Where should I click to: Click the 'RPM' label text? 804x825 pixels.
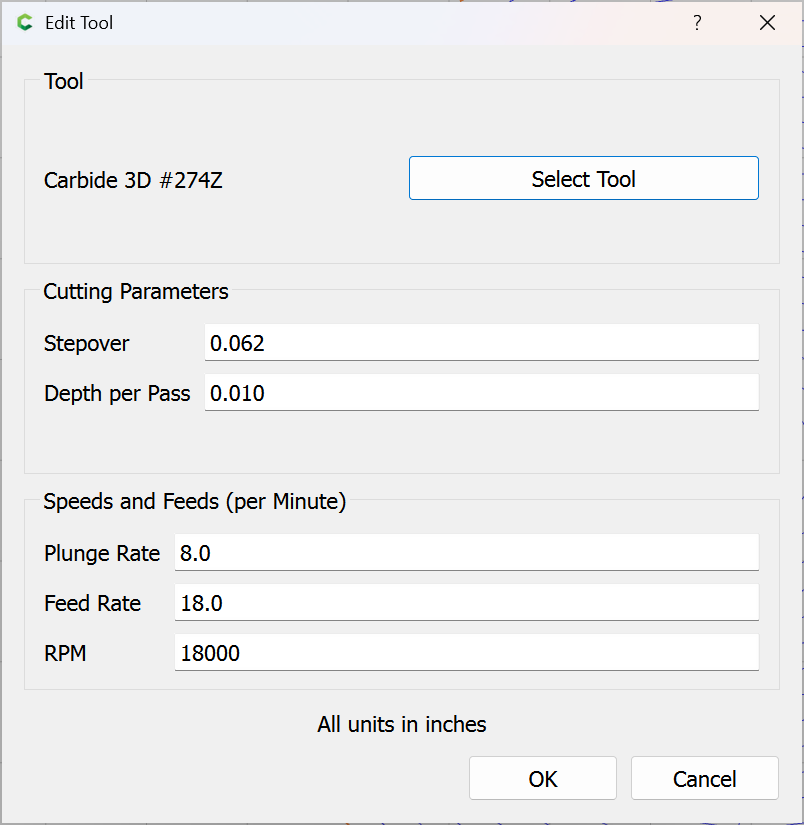[x=65, y=653]
